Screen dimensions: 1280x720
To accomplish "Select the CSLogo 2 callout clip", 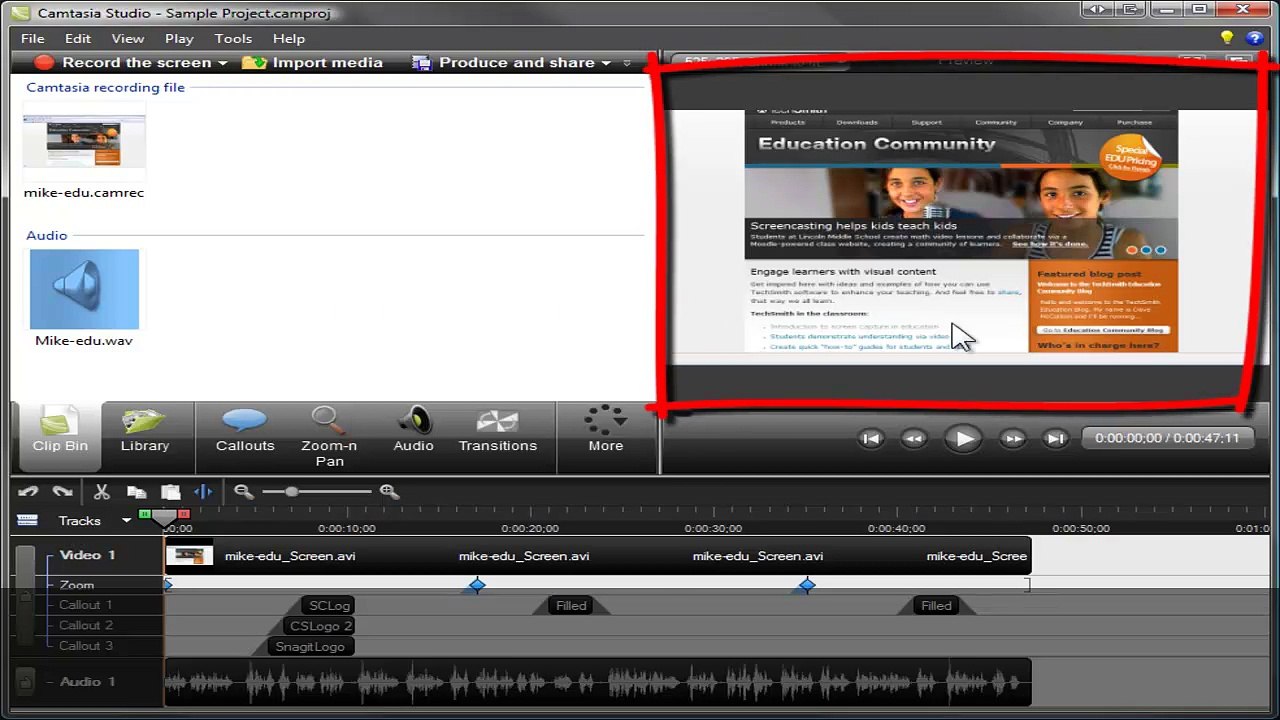I will pos(319,626).
